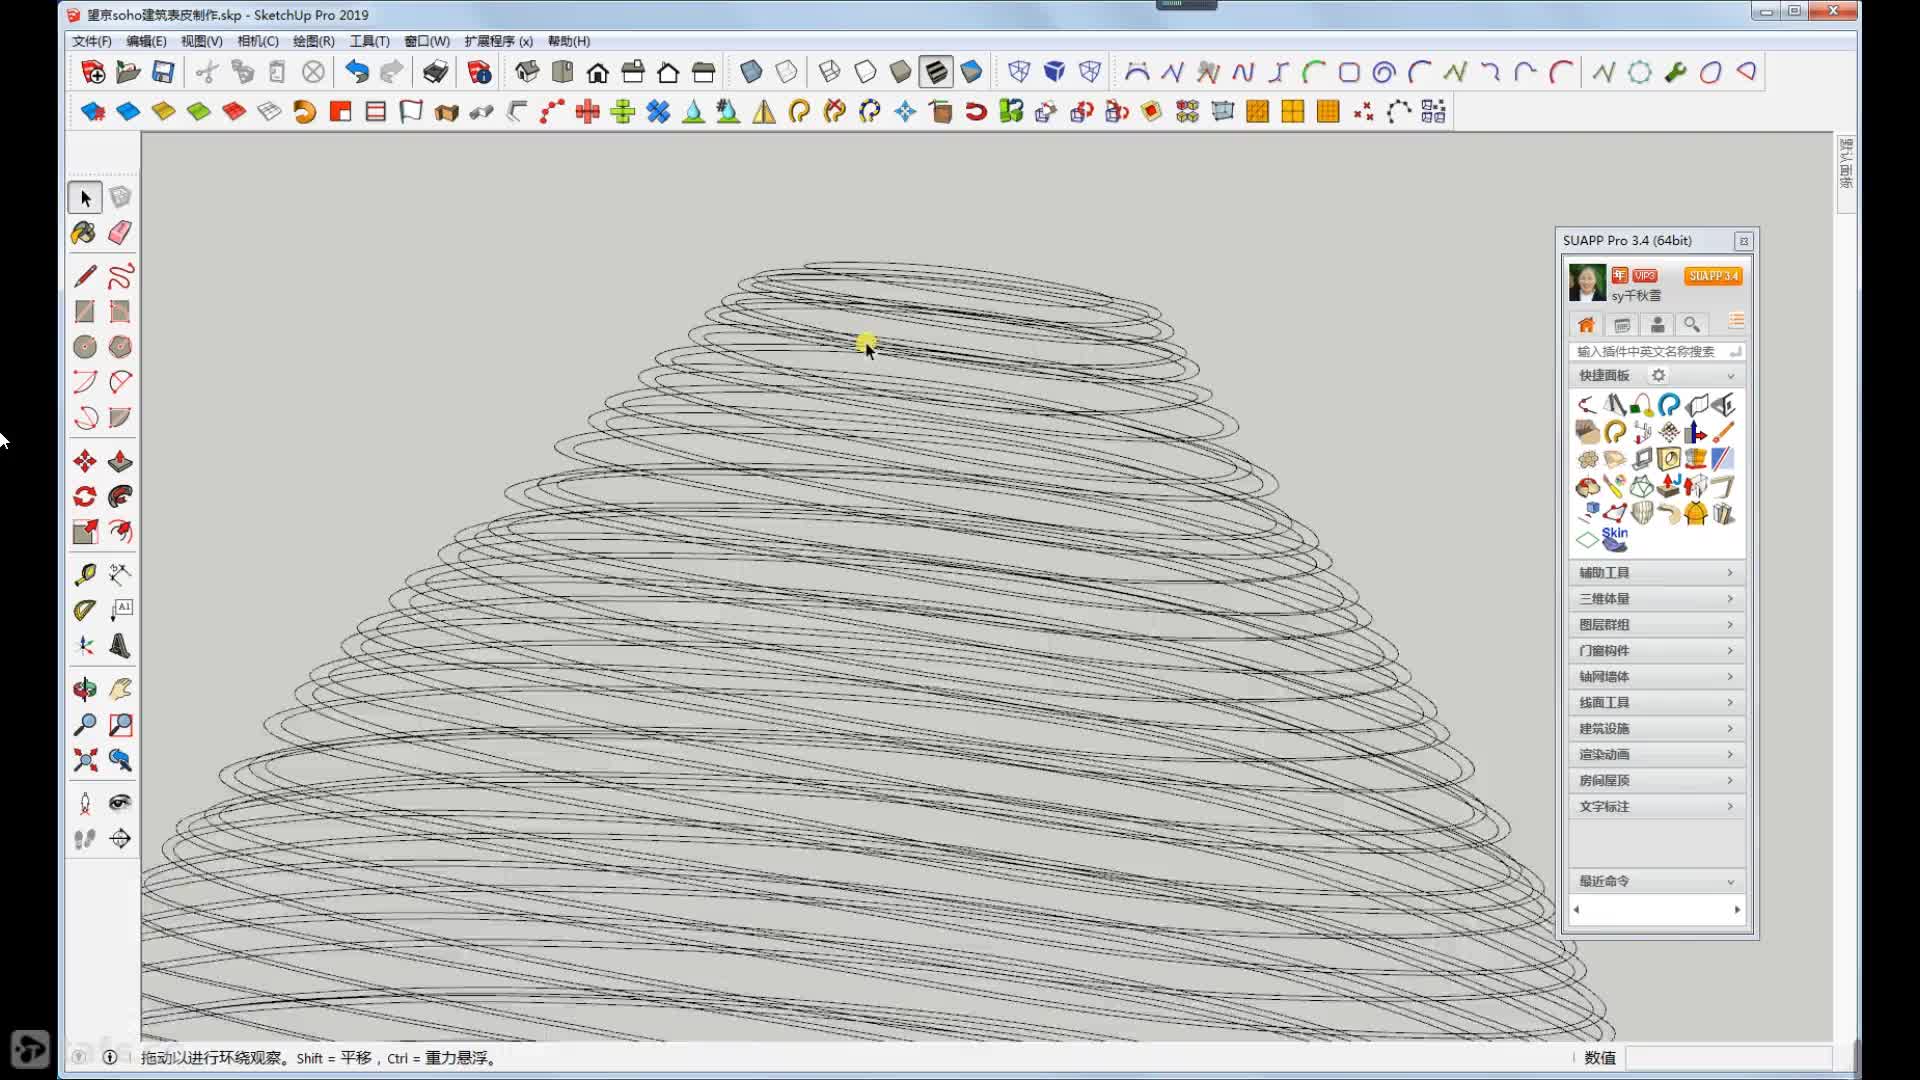Image resolution: width=1920 pixels, height=1080 pixels.
Task: Pick the Paint Bucket tool
Action: point(84,233)
